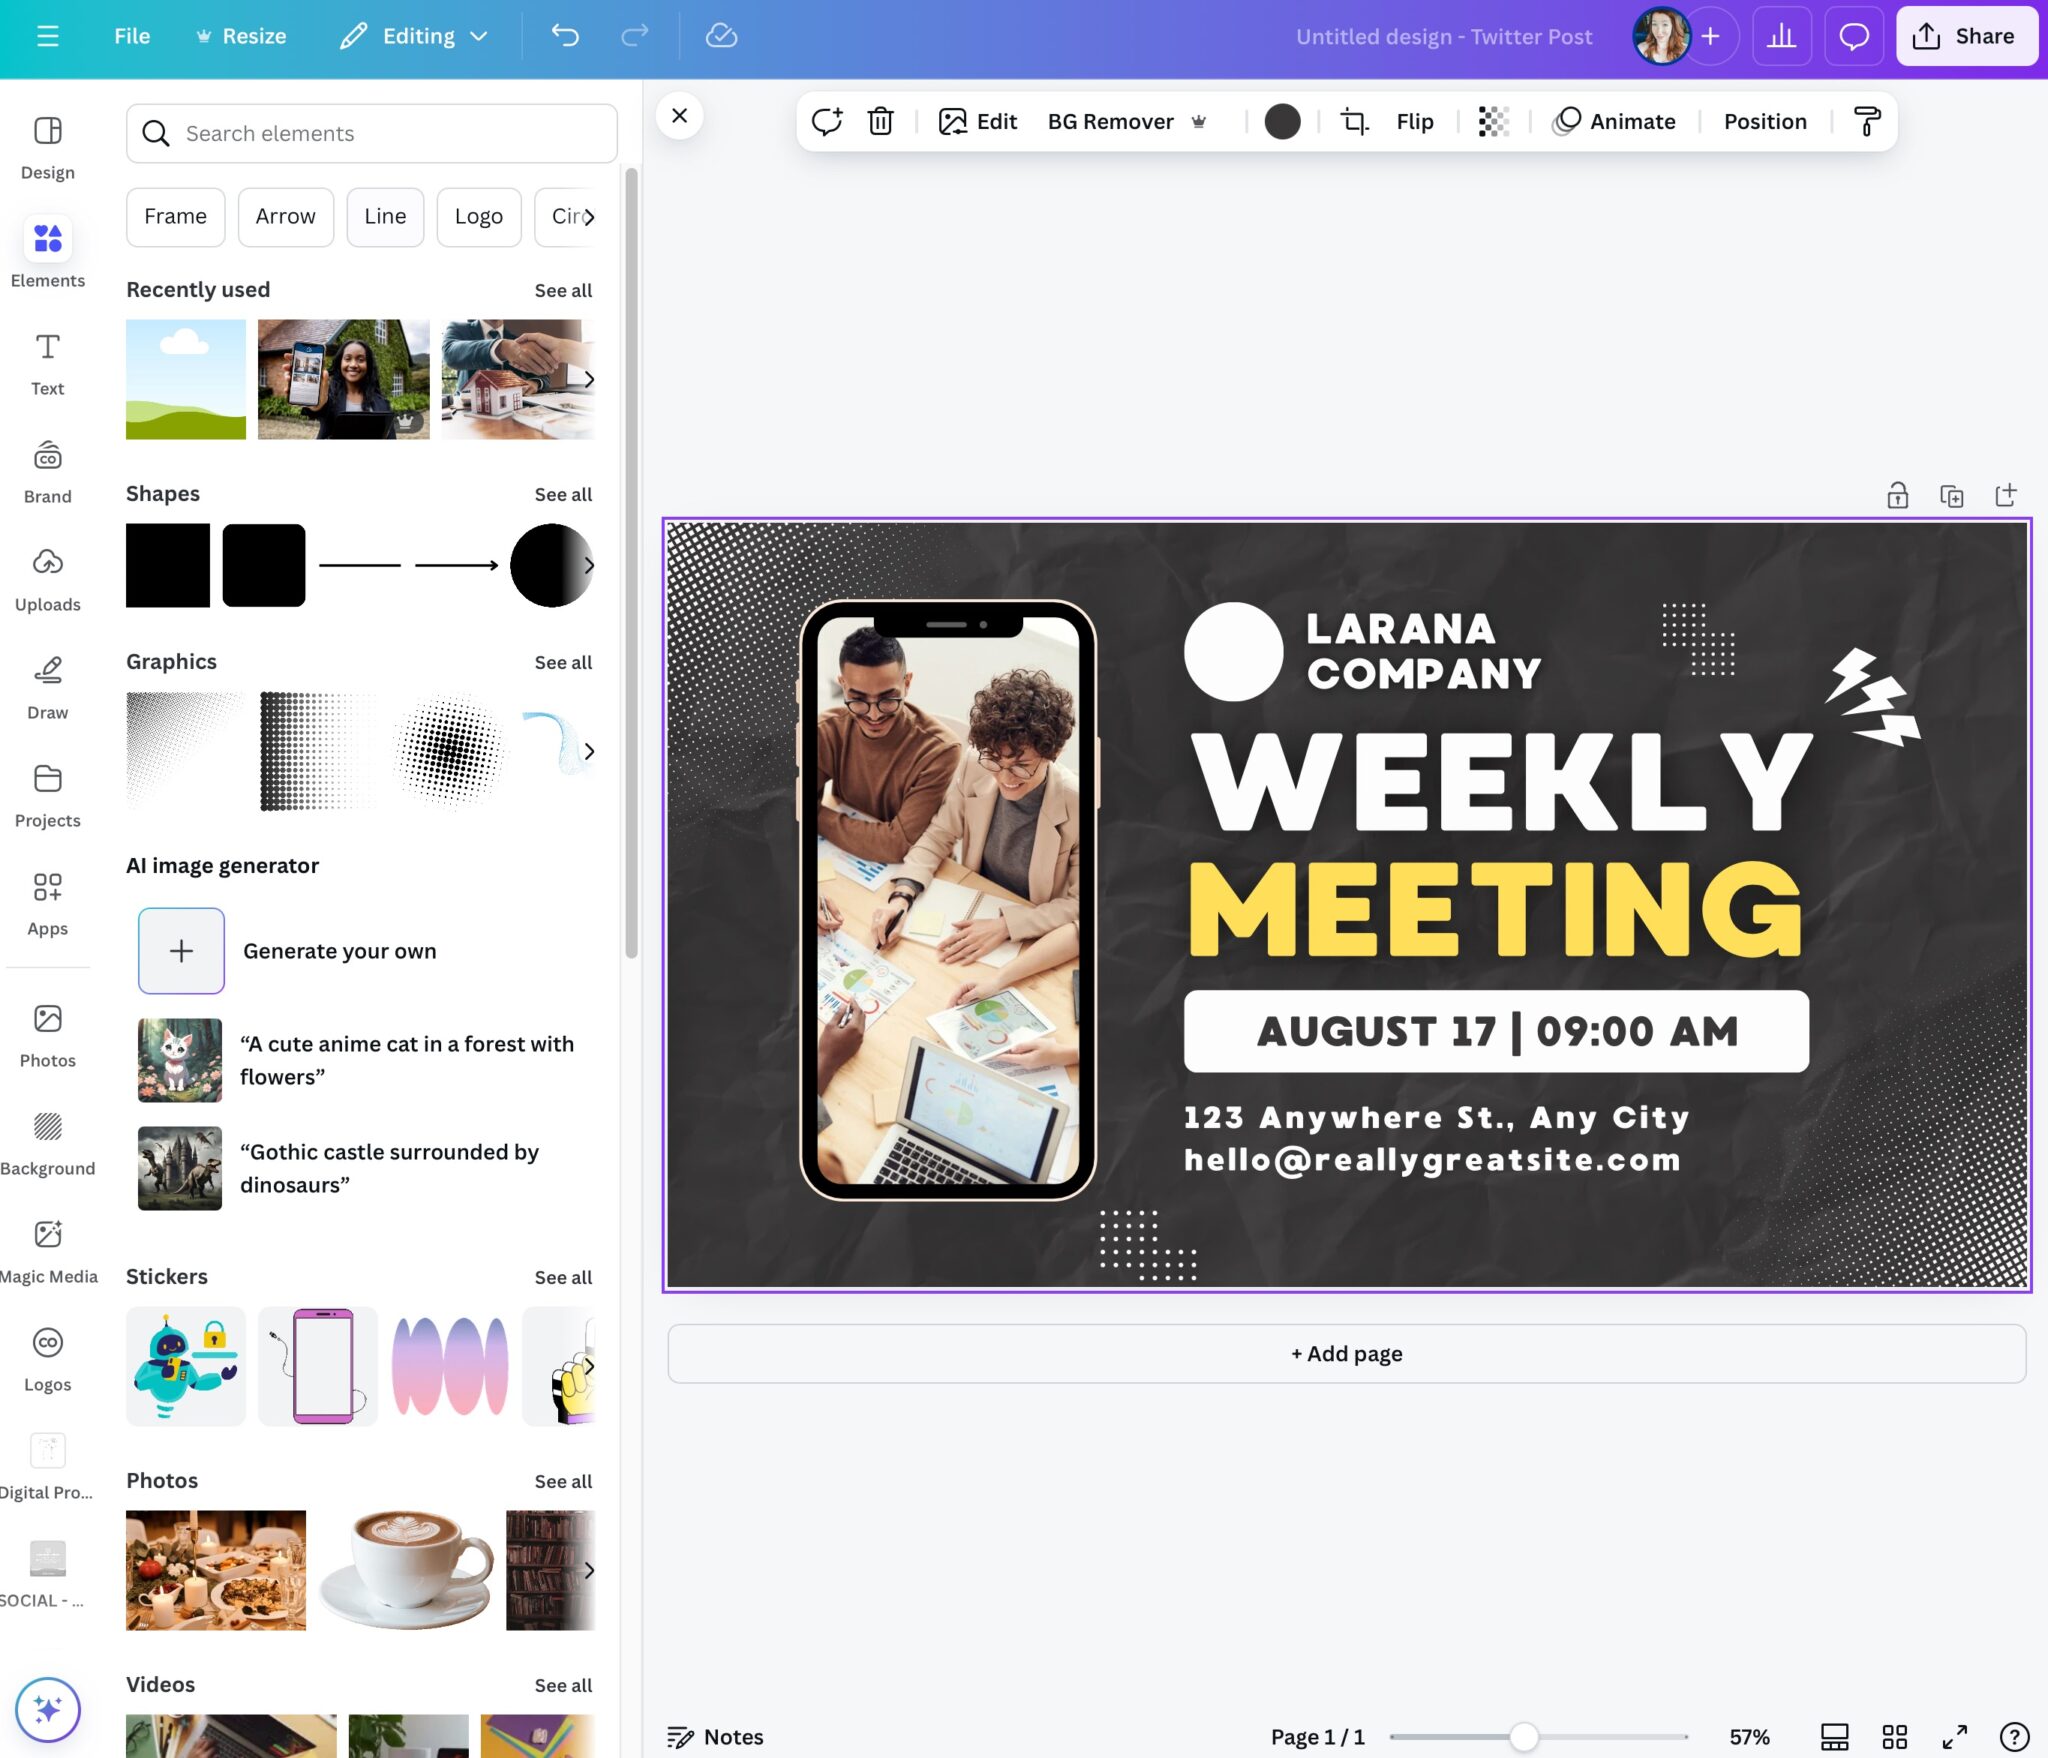This screenshot has height=1758, width=2048.
Task: Toggle fullscreen presentation mode icon
Action: click(1954, 1736)
